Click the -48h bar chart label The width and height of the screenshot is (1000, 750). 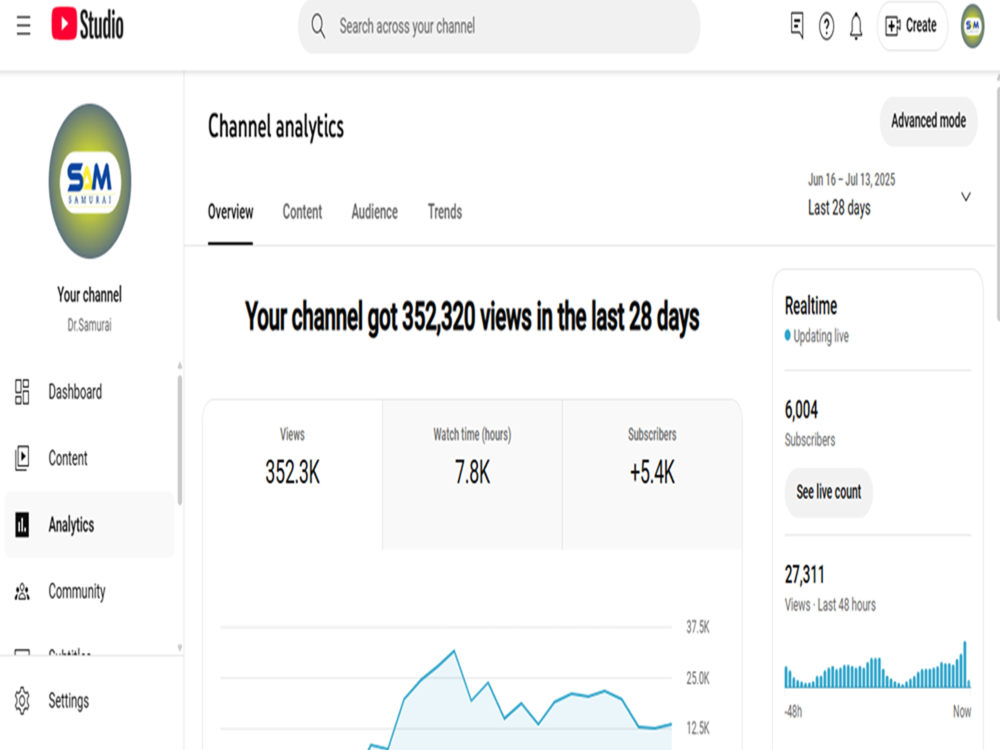(793, 711)
